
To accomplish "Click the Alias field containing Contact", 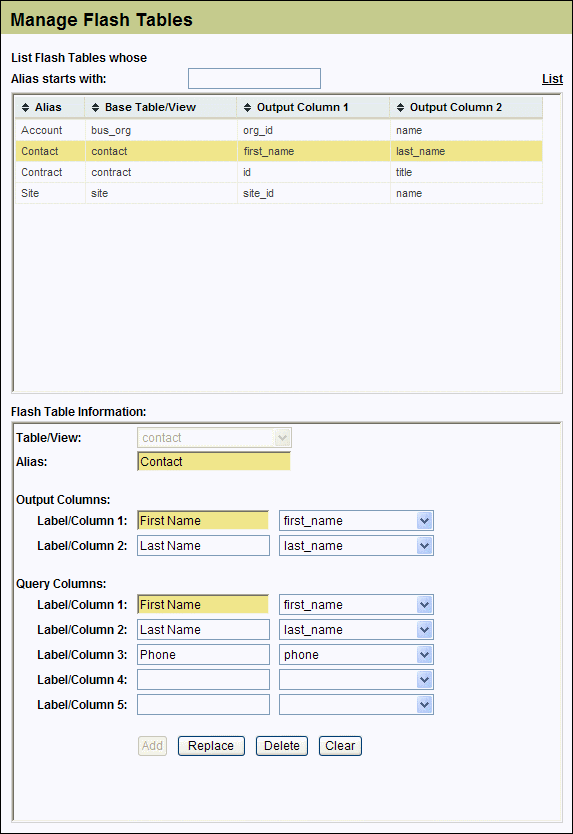I will coord(214,462).
